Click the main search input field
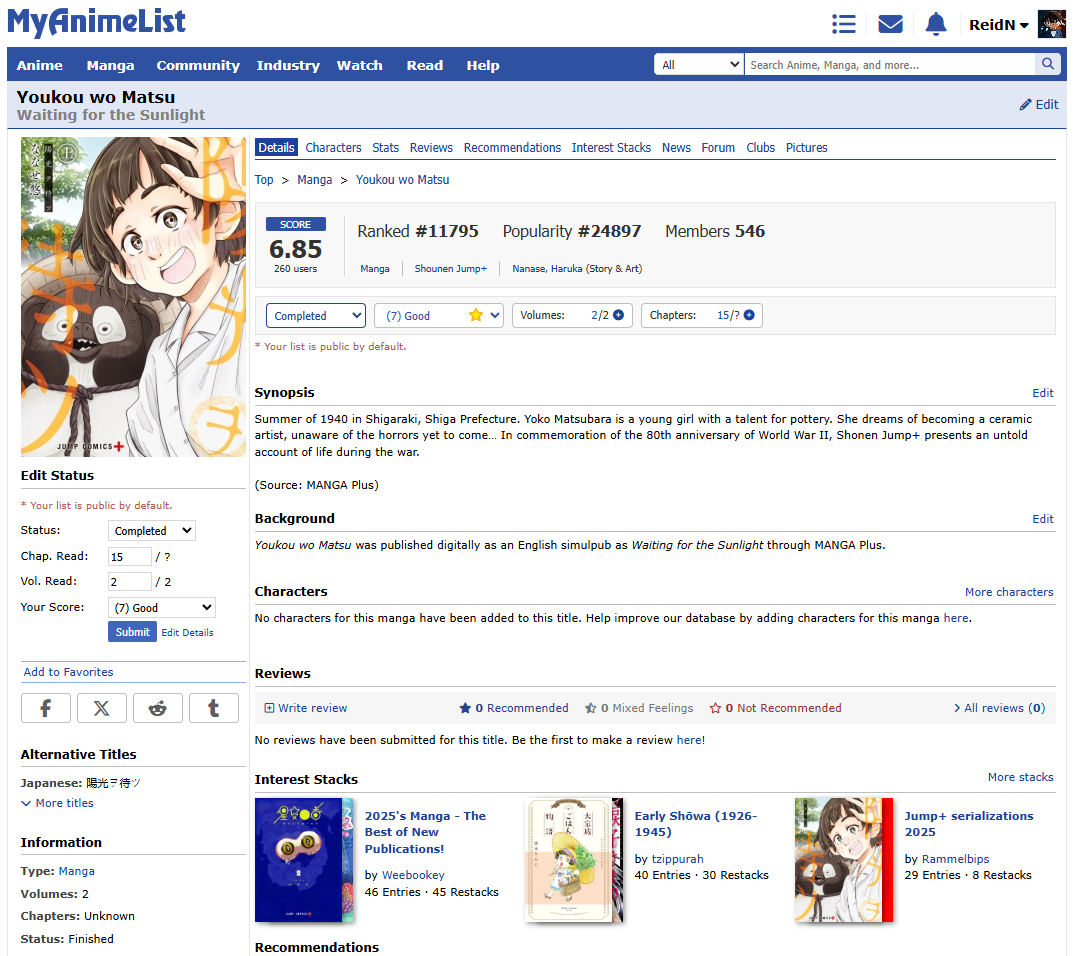 point(890,65)
